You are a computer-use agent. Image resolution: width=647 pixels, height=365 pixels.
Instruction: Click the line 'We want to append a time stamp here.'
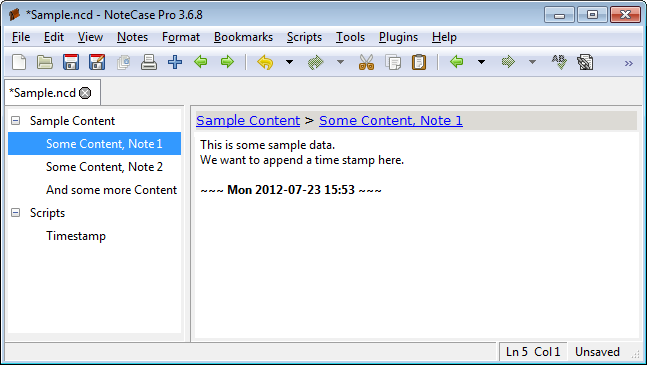[x=302, y=160]
